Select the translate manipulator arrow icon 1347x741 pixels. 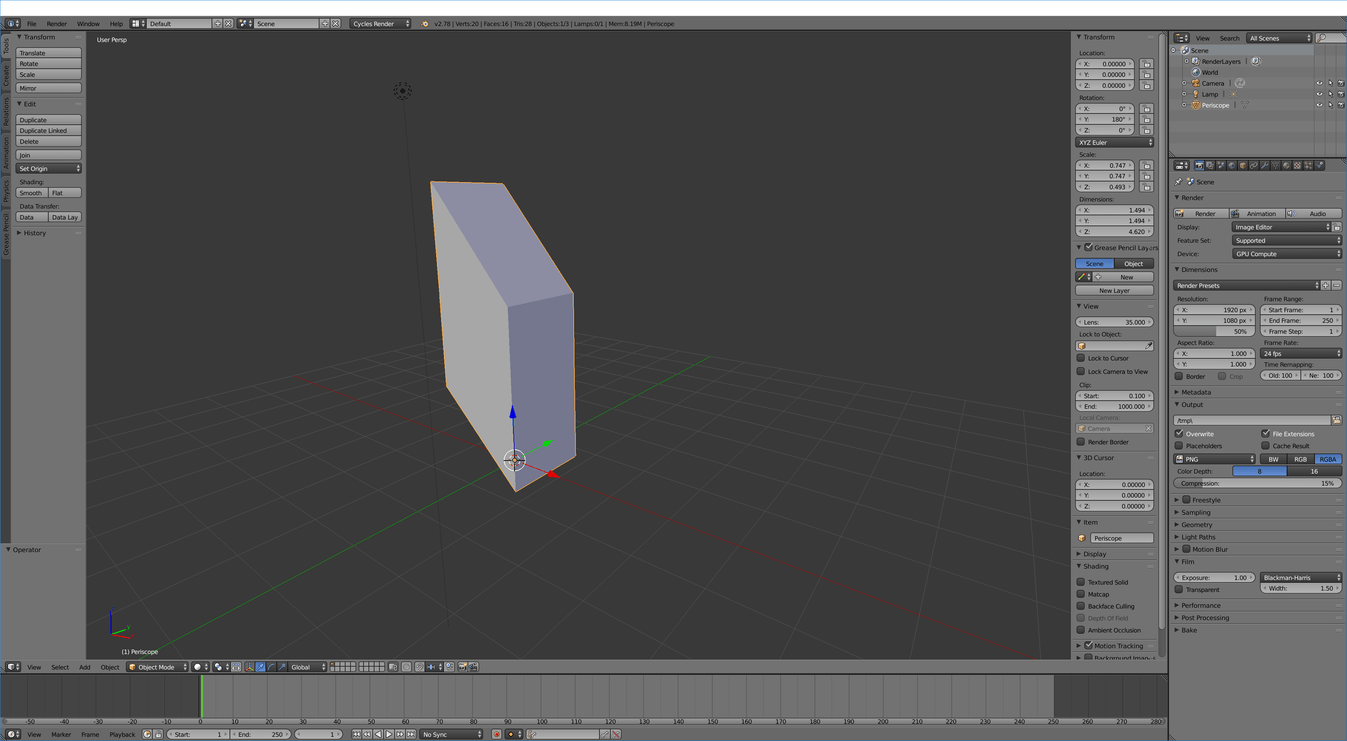click(260, 667)
